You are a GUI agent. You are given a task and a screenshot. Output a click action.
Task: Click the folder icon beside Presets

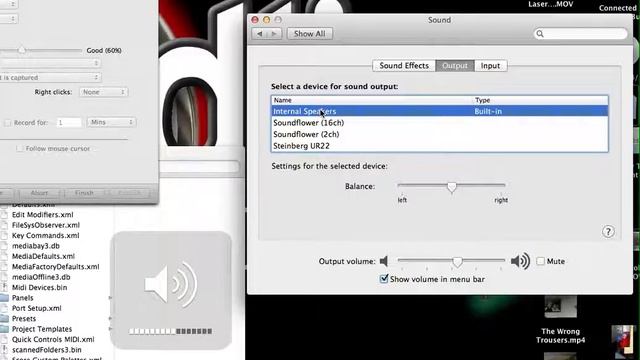[x=4, y=318]
